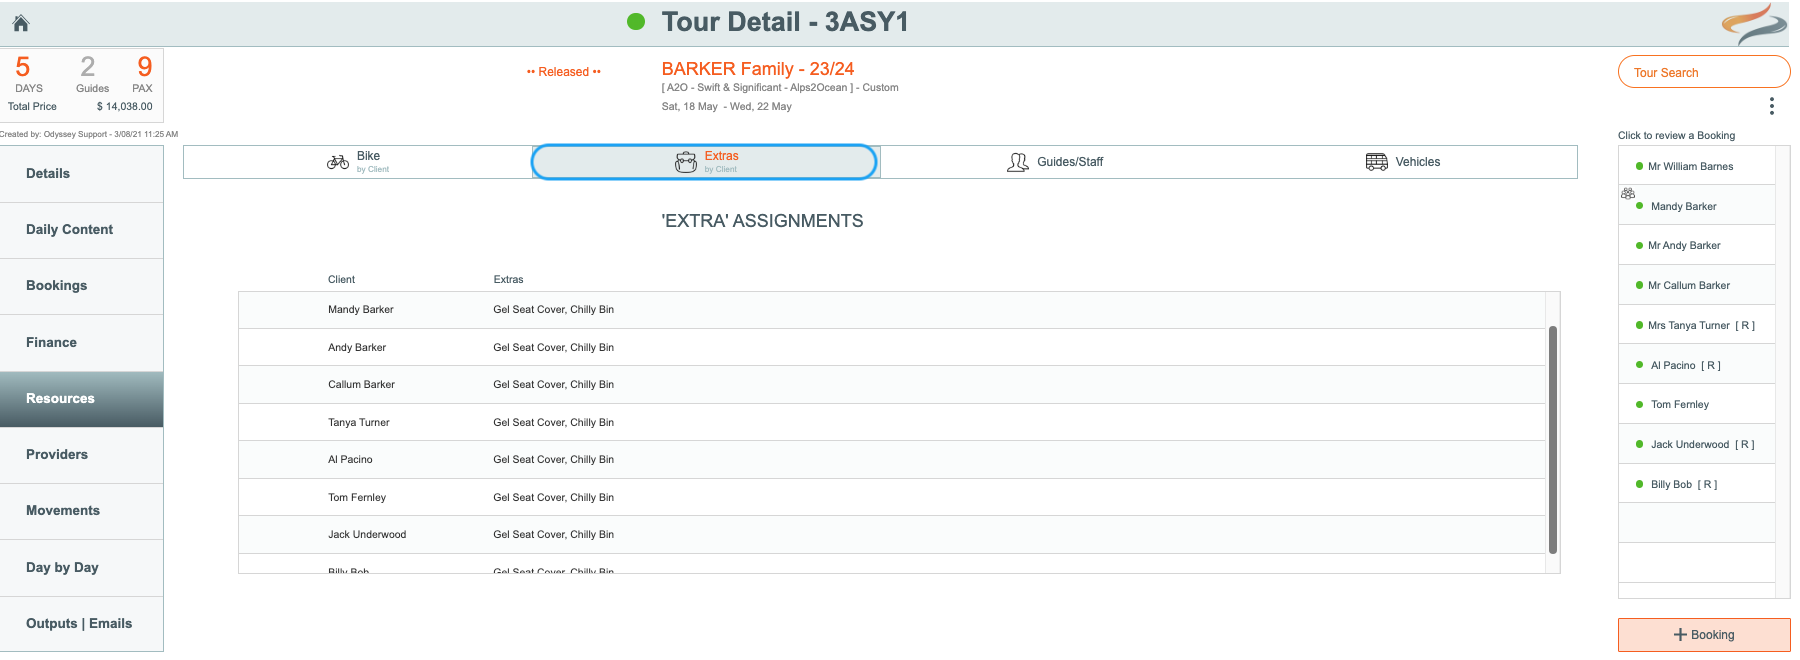Click extras cell in Callum Barker row
The image size is (1800, 660).
coord(553,384)
